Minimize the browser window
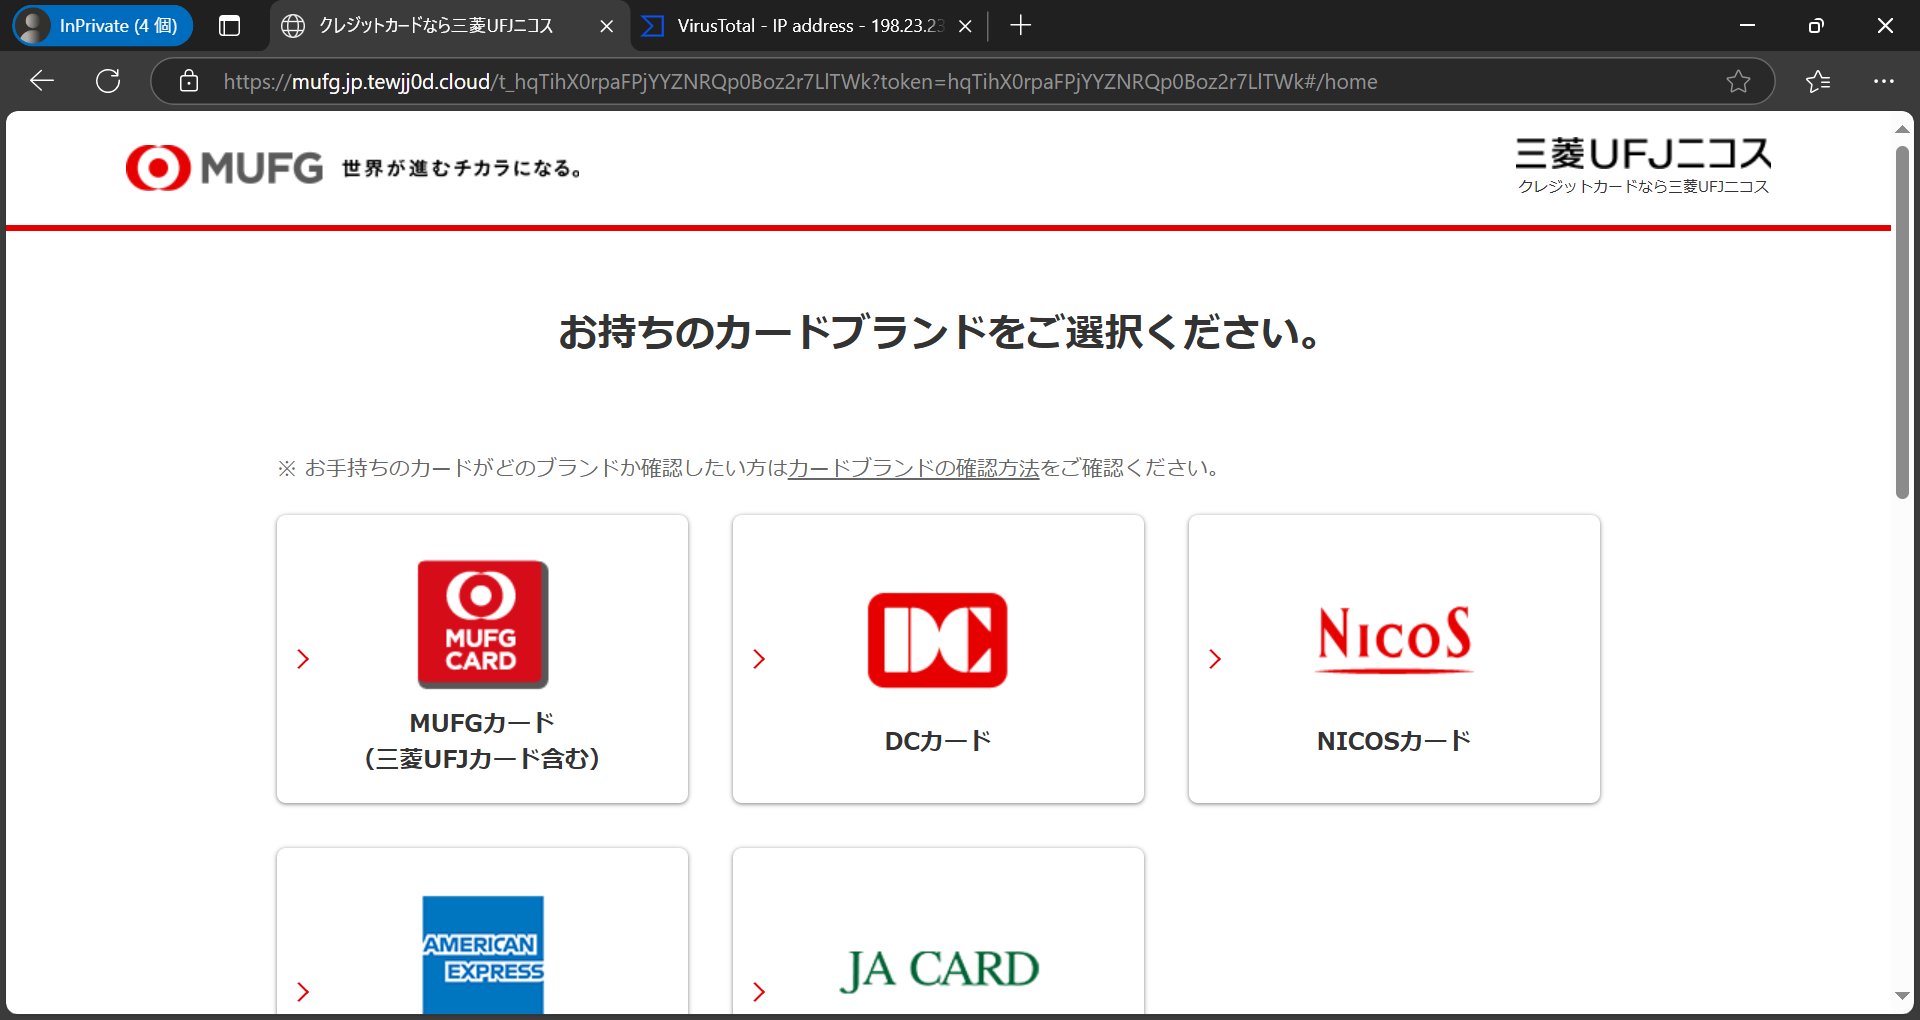 tap(1747, 26)
